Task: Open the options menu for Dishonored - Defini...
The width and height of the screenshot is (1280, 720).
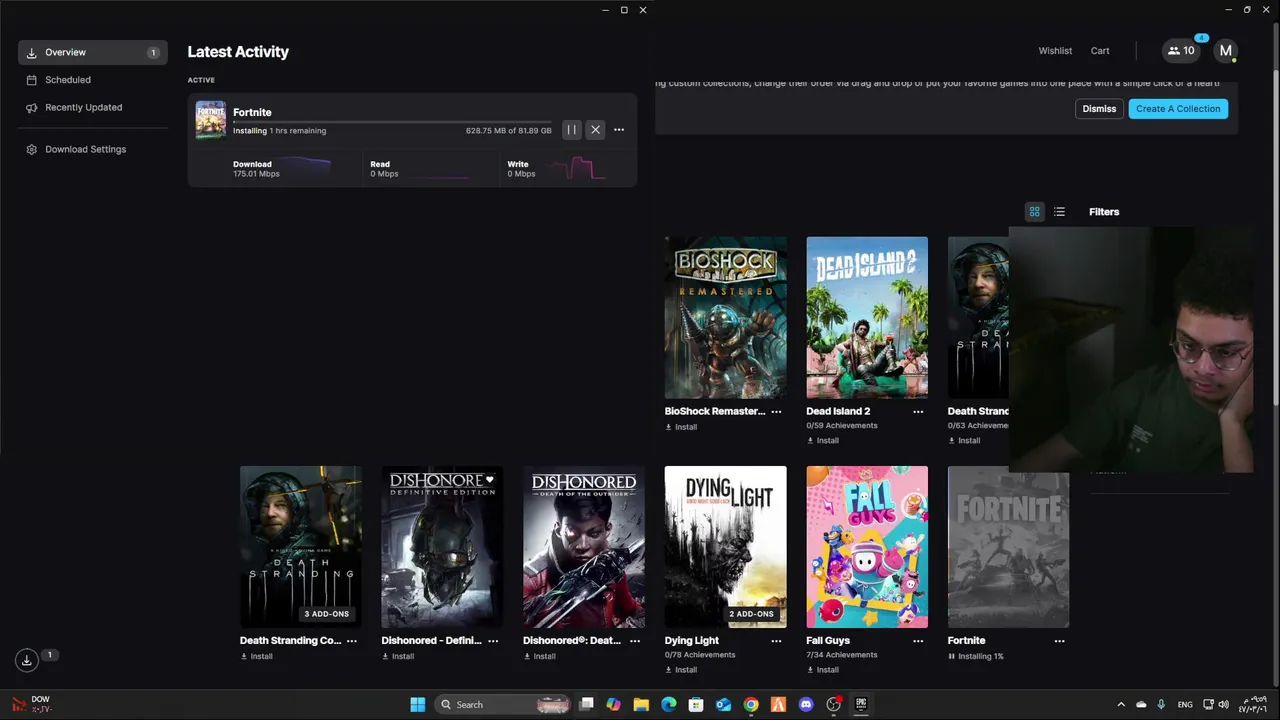Action: coord(493,641)
